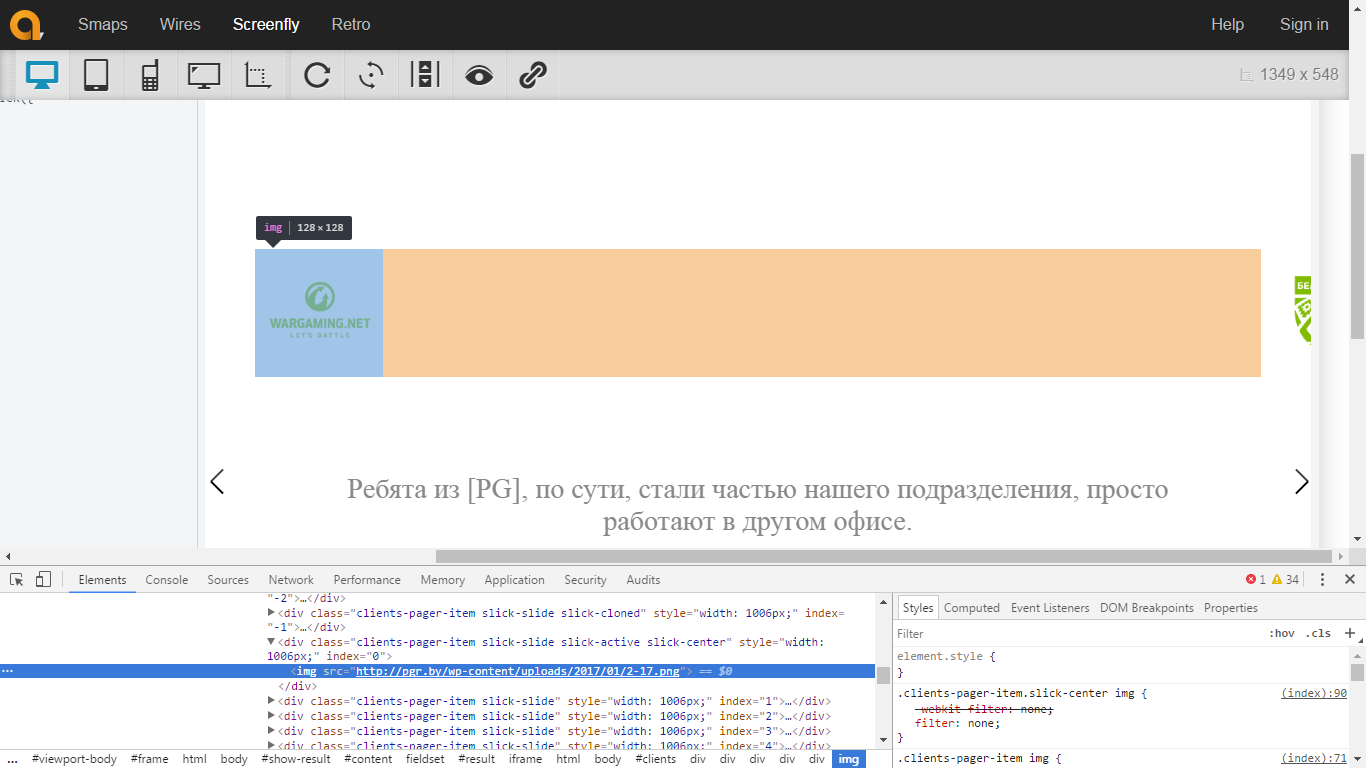This screenshot has height=768, width=1366.
Task: Click the #show-result breadcrumb
Action: (x=296, y=759)
